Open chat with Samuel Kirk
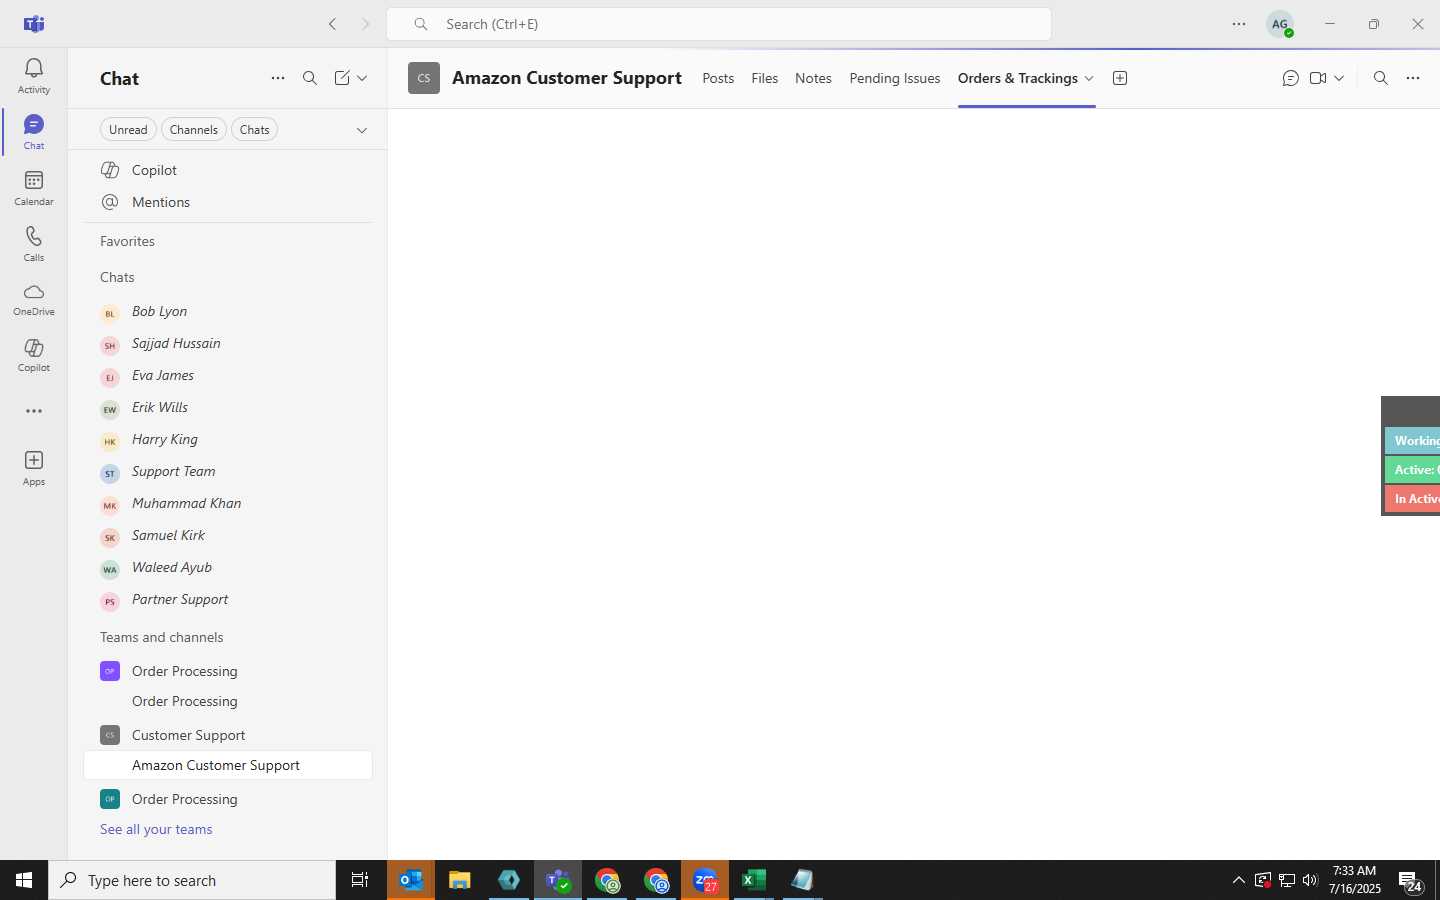The height and width of the screenshot is (900, 1440). click(228, 536)
